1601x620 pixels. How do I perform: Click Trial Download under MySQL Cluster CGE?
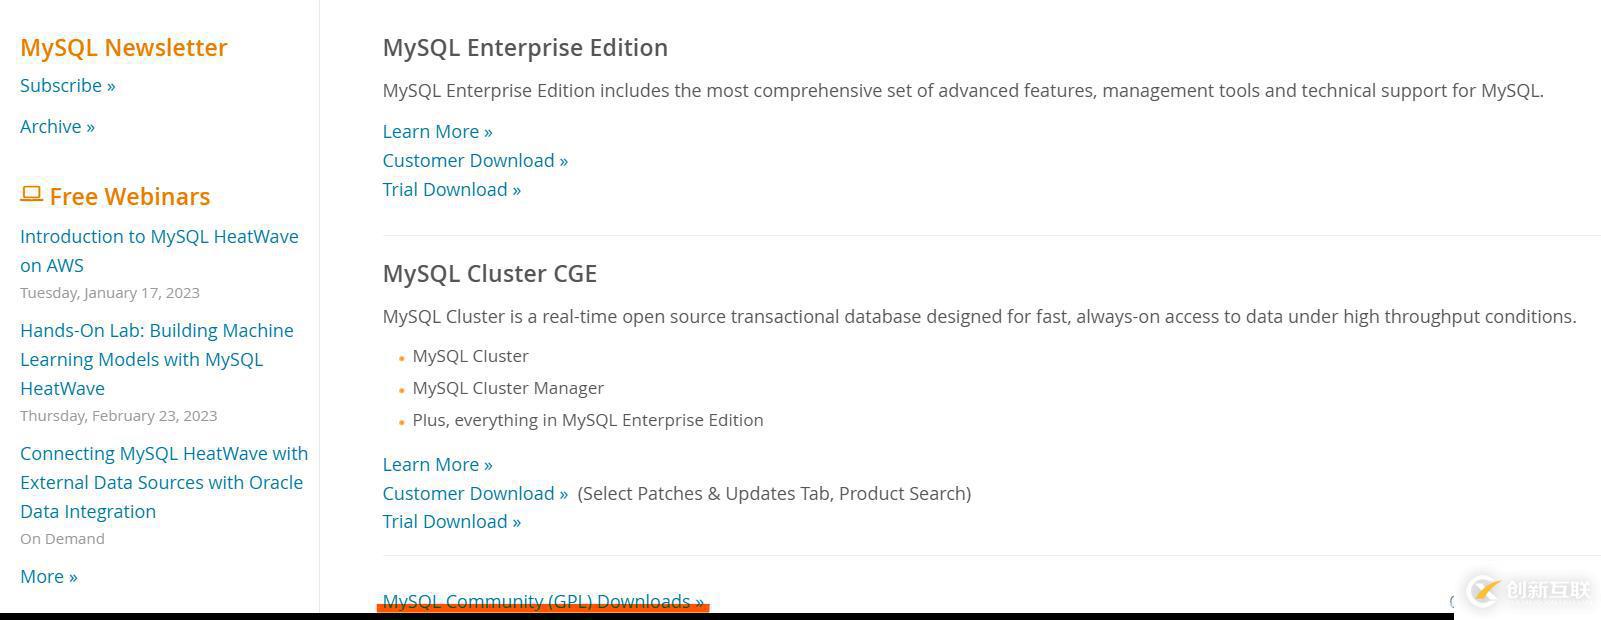451,522
